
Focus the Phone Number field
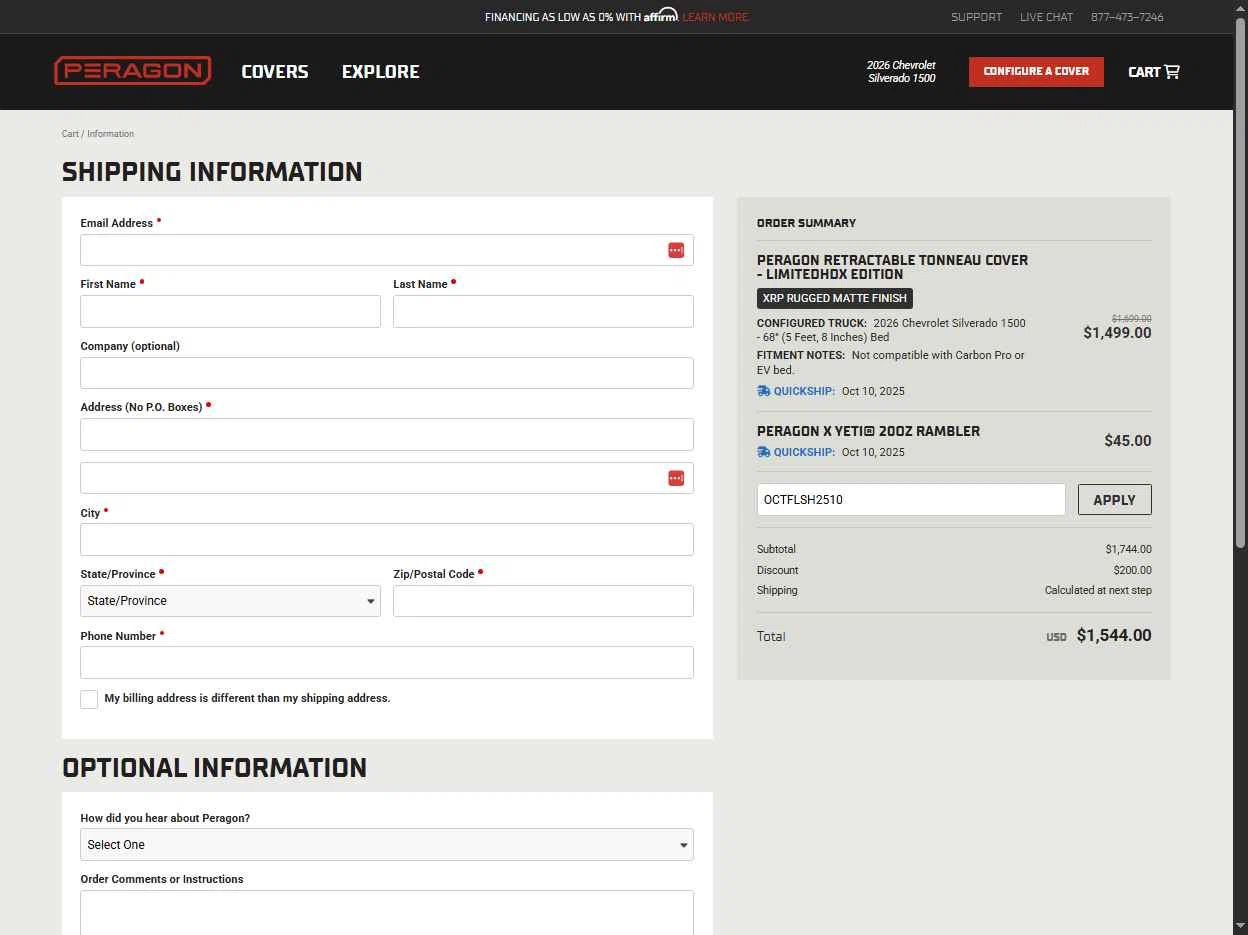pos(387,663)
